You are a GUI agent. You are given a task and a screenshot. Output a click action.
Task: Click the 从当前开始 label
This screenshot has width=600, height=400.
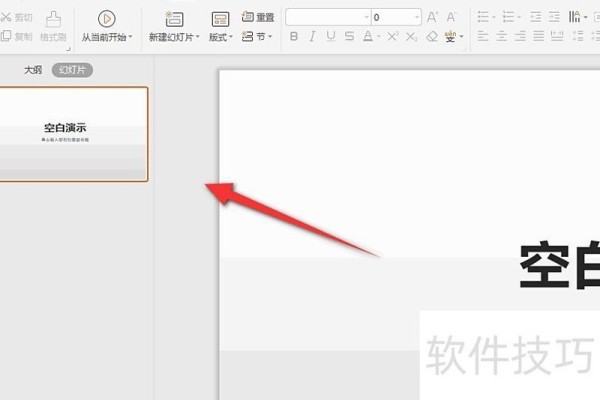(x=104, y=37)
